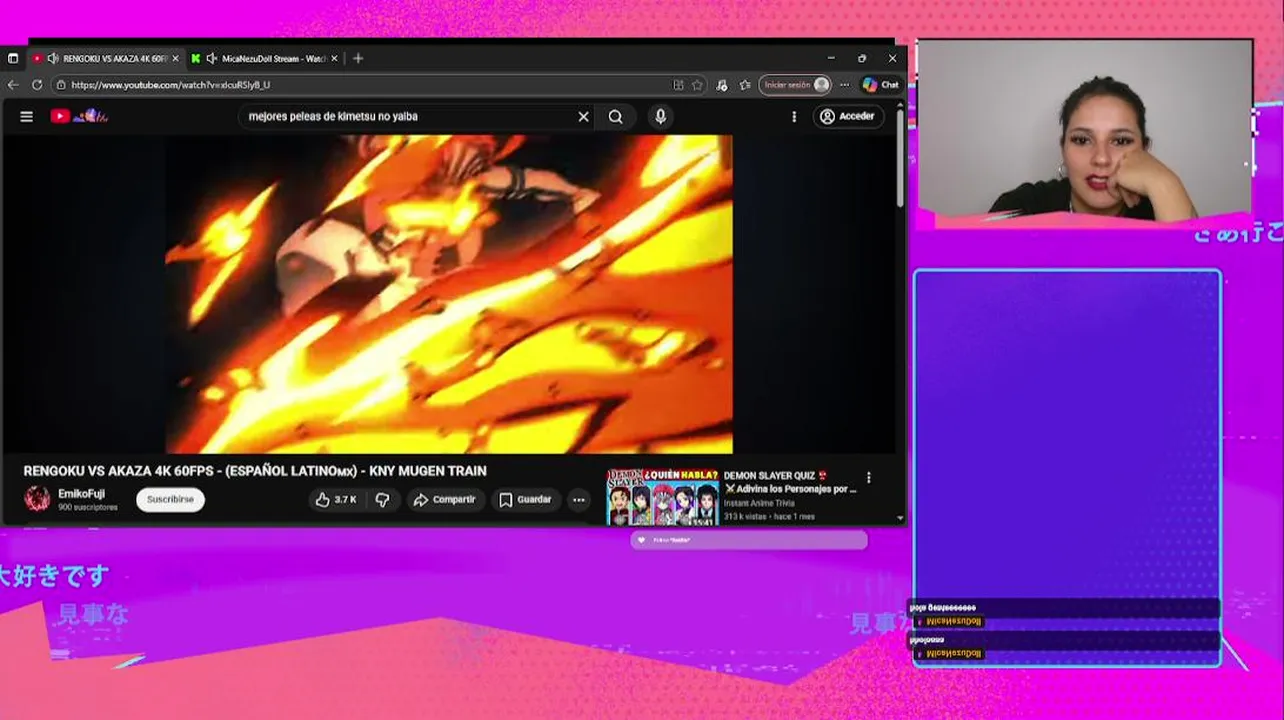Maximize the browser window
Viewport: 1284px width, 720px height.
coord(862,58)
